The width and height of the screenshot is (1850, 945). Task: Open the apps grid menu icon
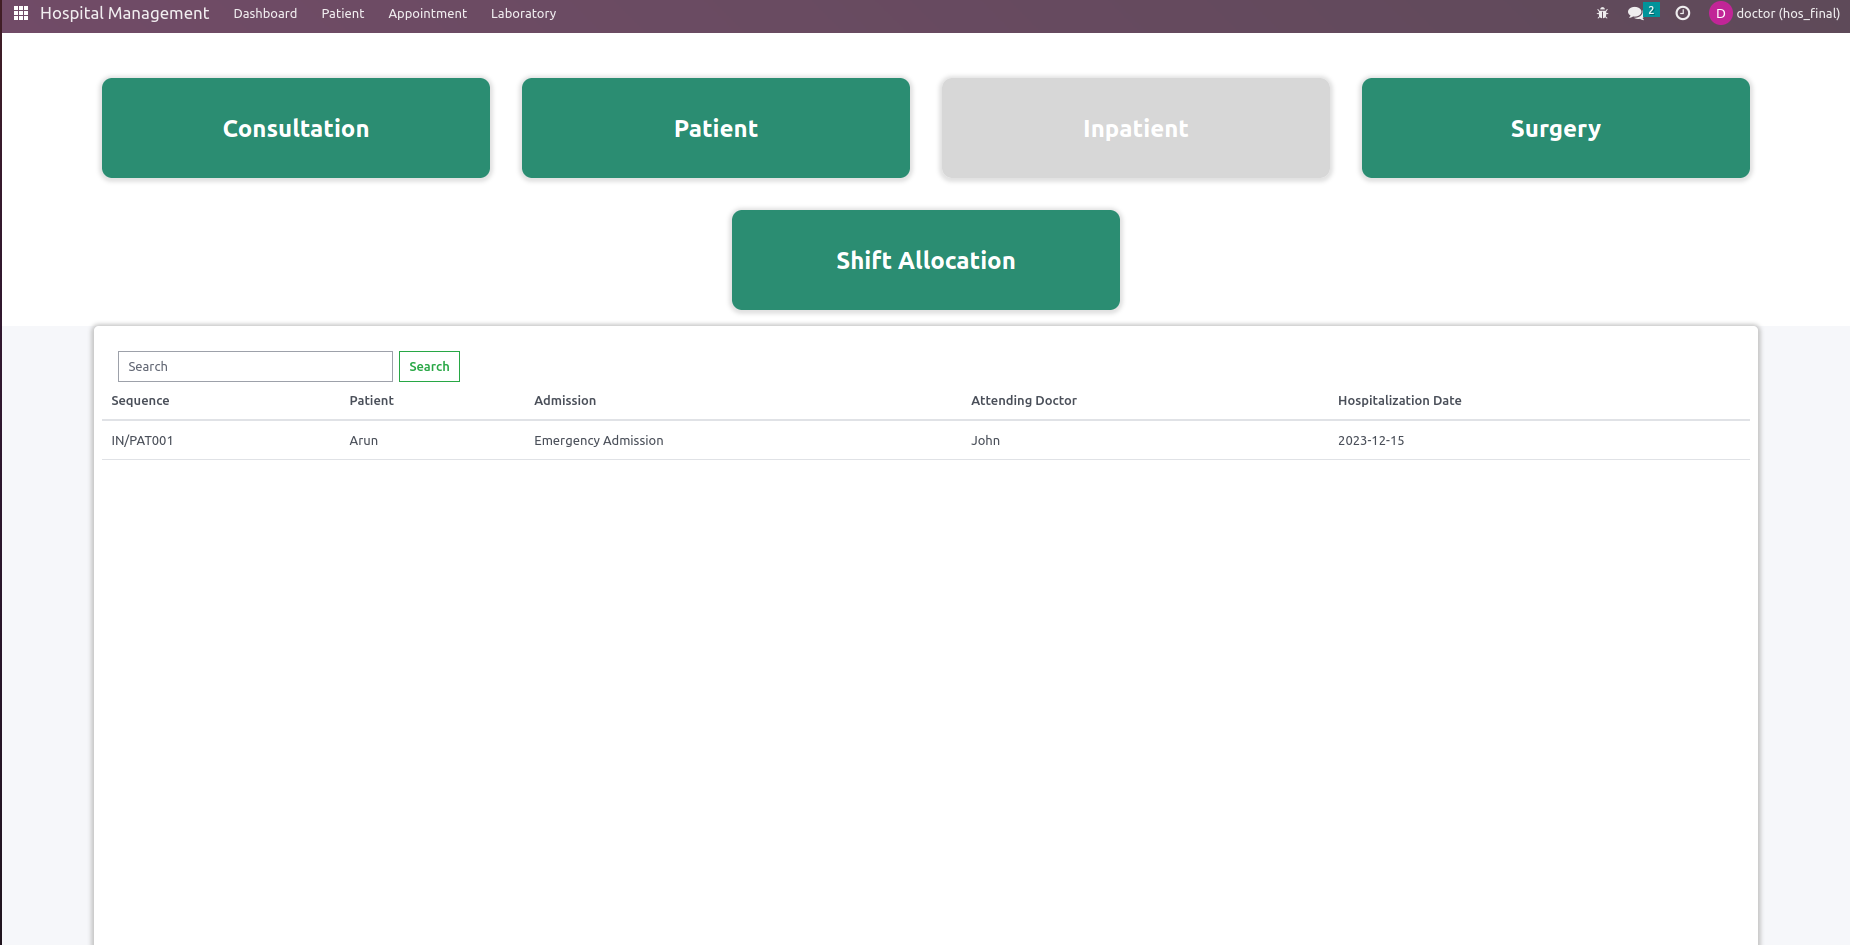20,13
